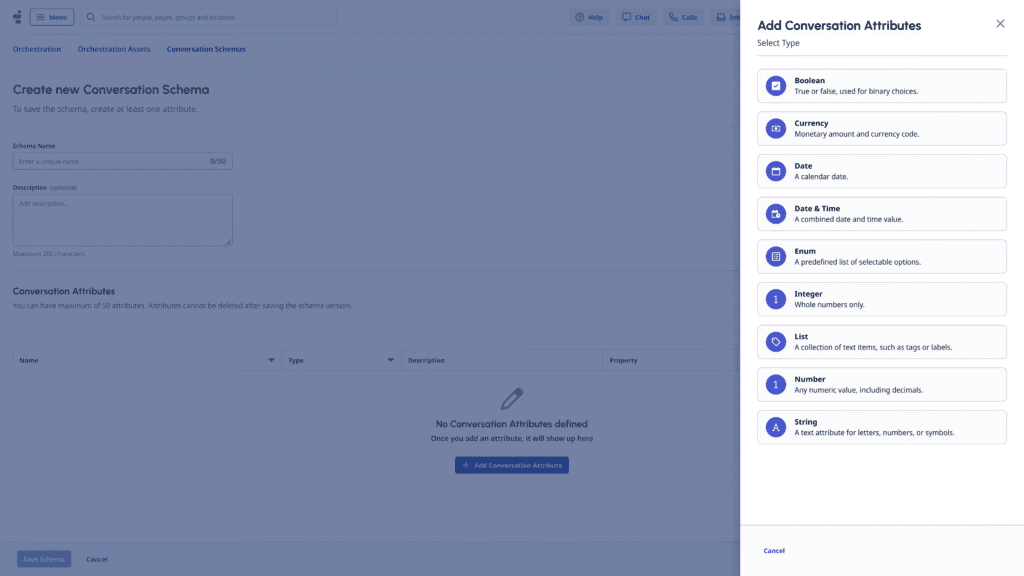
Task: Open the main Menu button
Action: 52,17
